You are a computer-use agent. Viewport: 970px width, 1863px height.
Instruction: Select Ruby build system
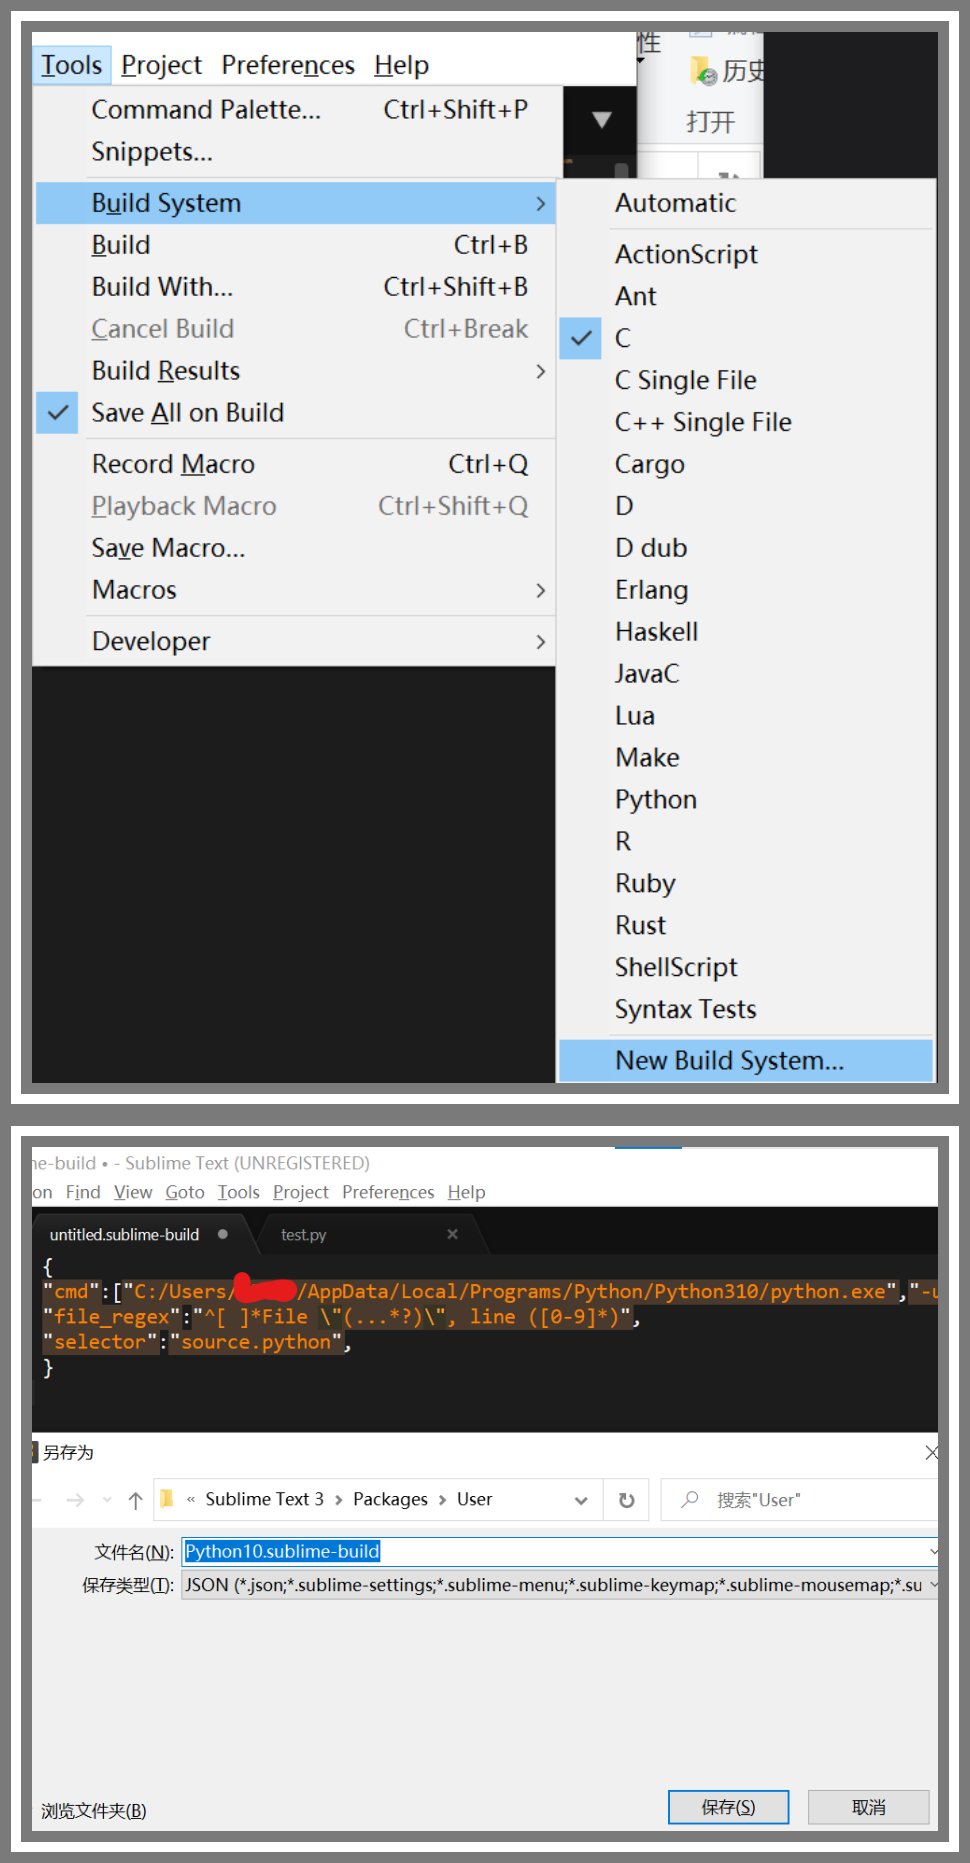(x=746, y=884)
